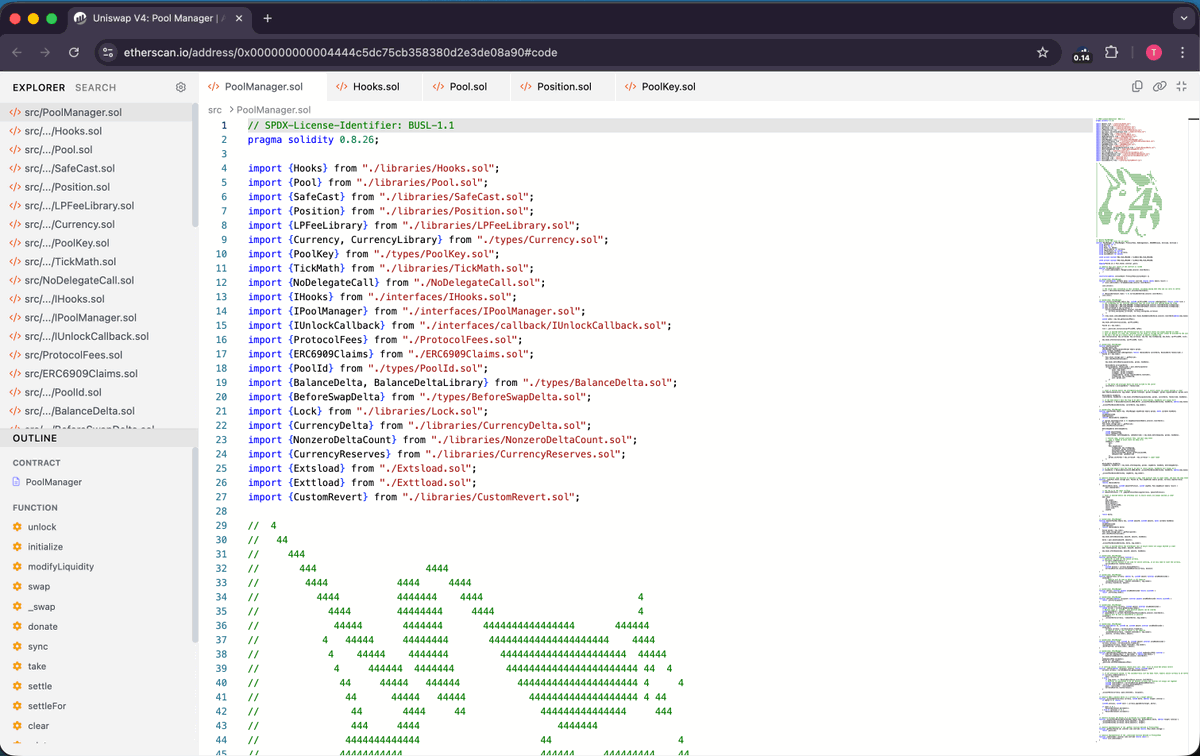
Task: Click the settleFor function gear entry
Action: [51, 706]
